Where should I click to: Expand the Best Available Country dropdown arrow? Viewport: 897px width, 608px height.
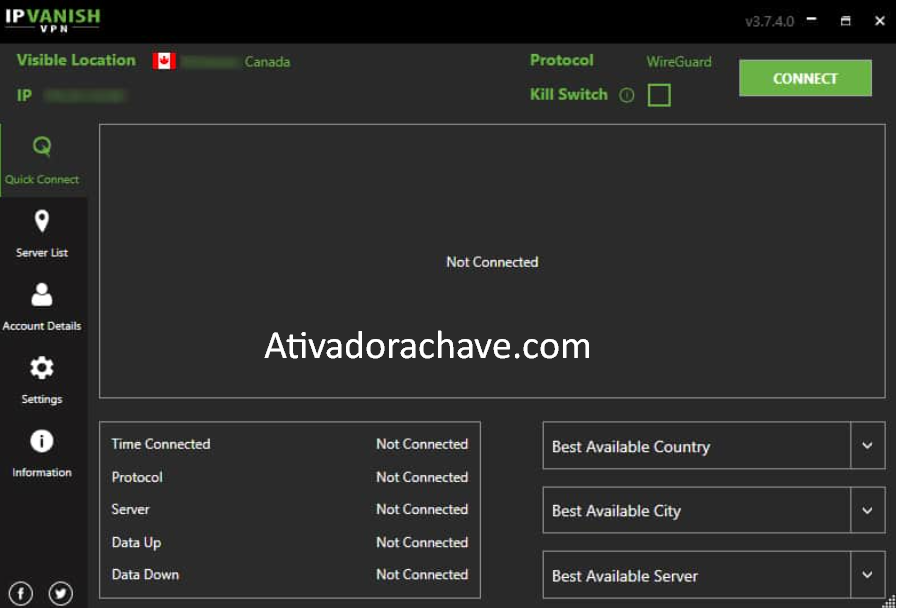coord(867,446)
